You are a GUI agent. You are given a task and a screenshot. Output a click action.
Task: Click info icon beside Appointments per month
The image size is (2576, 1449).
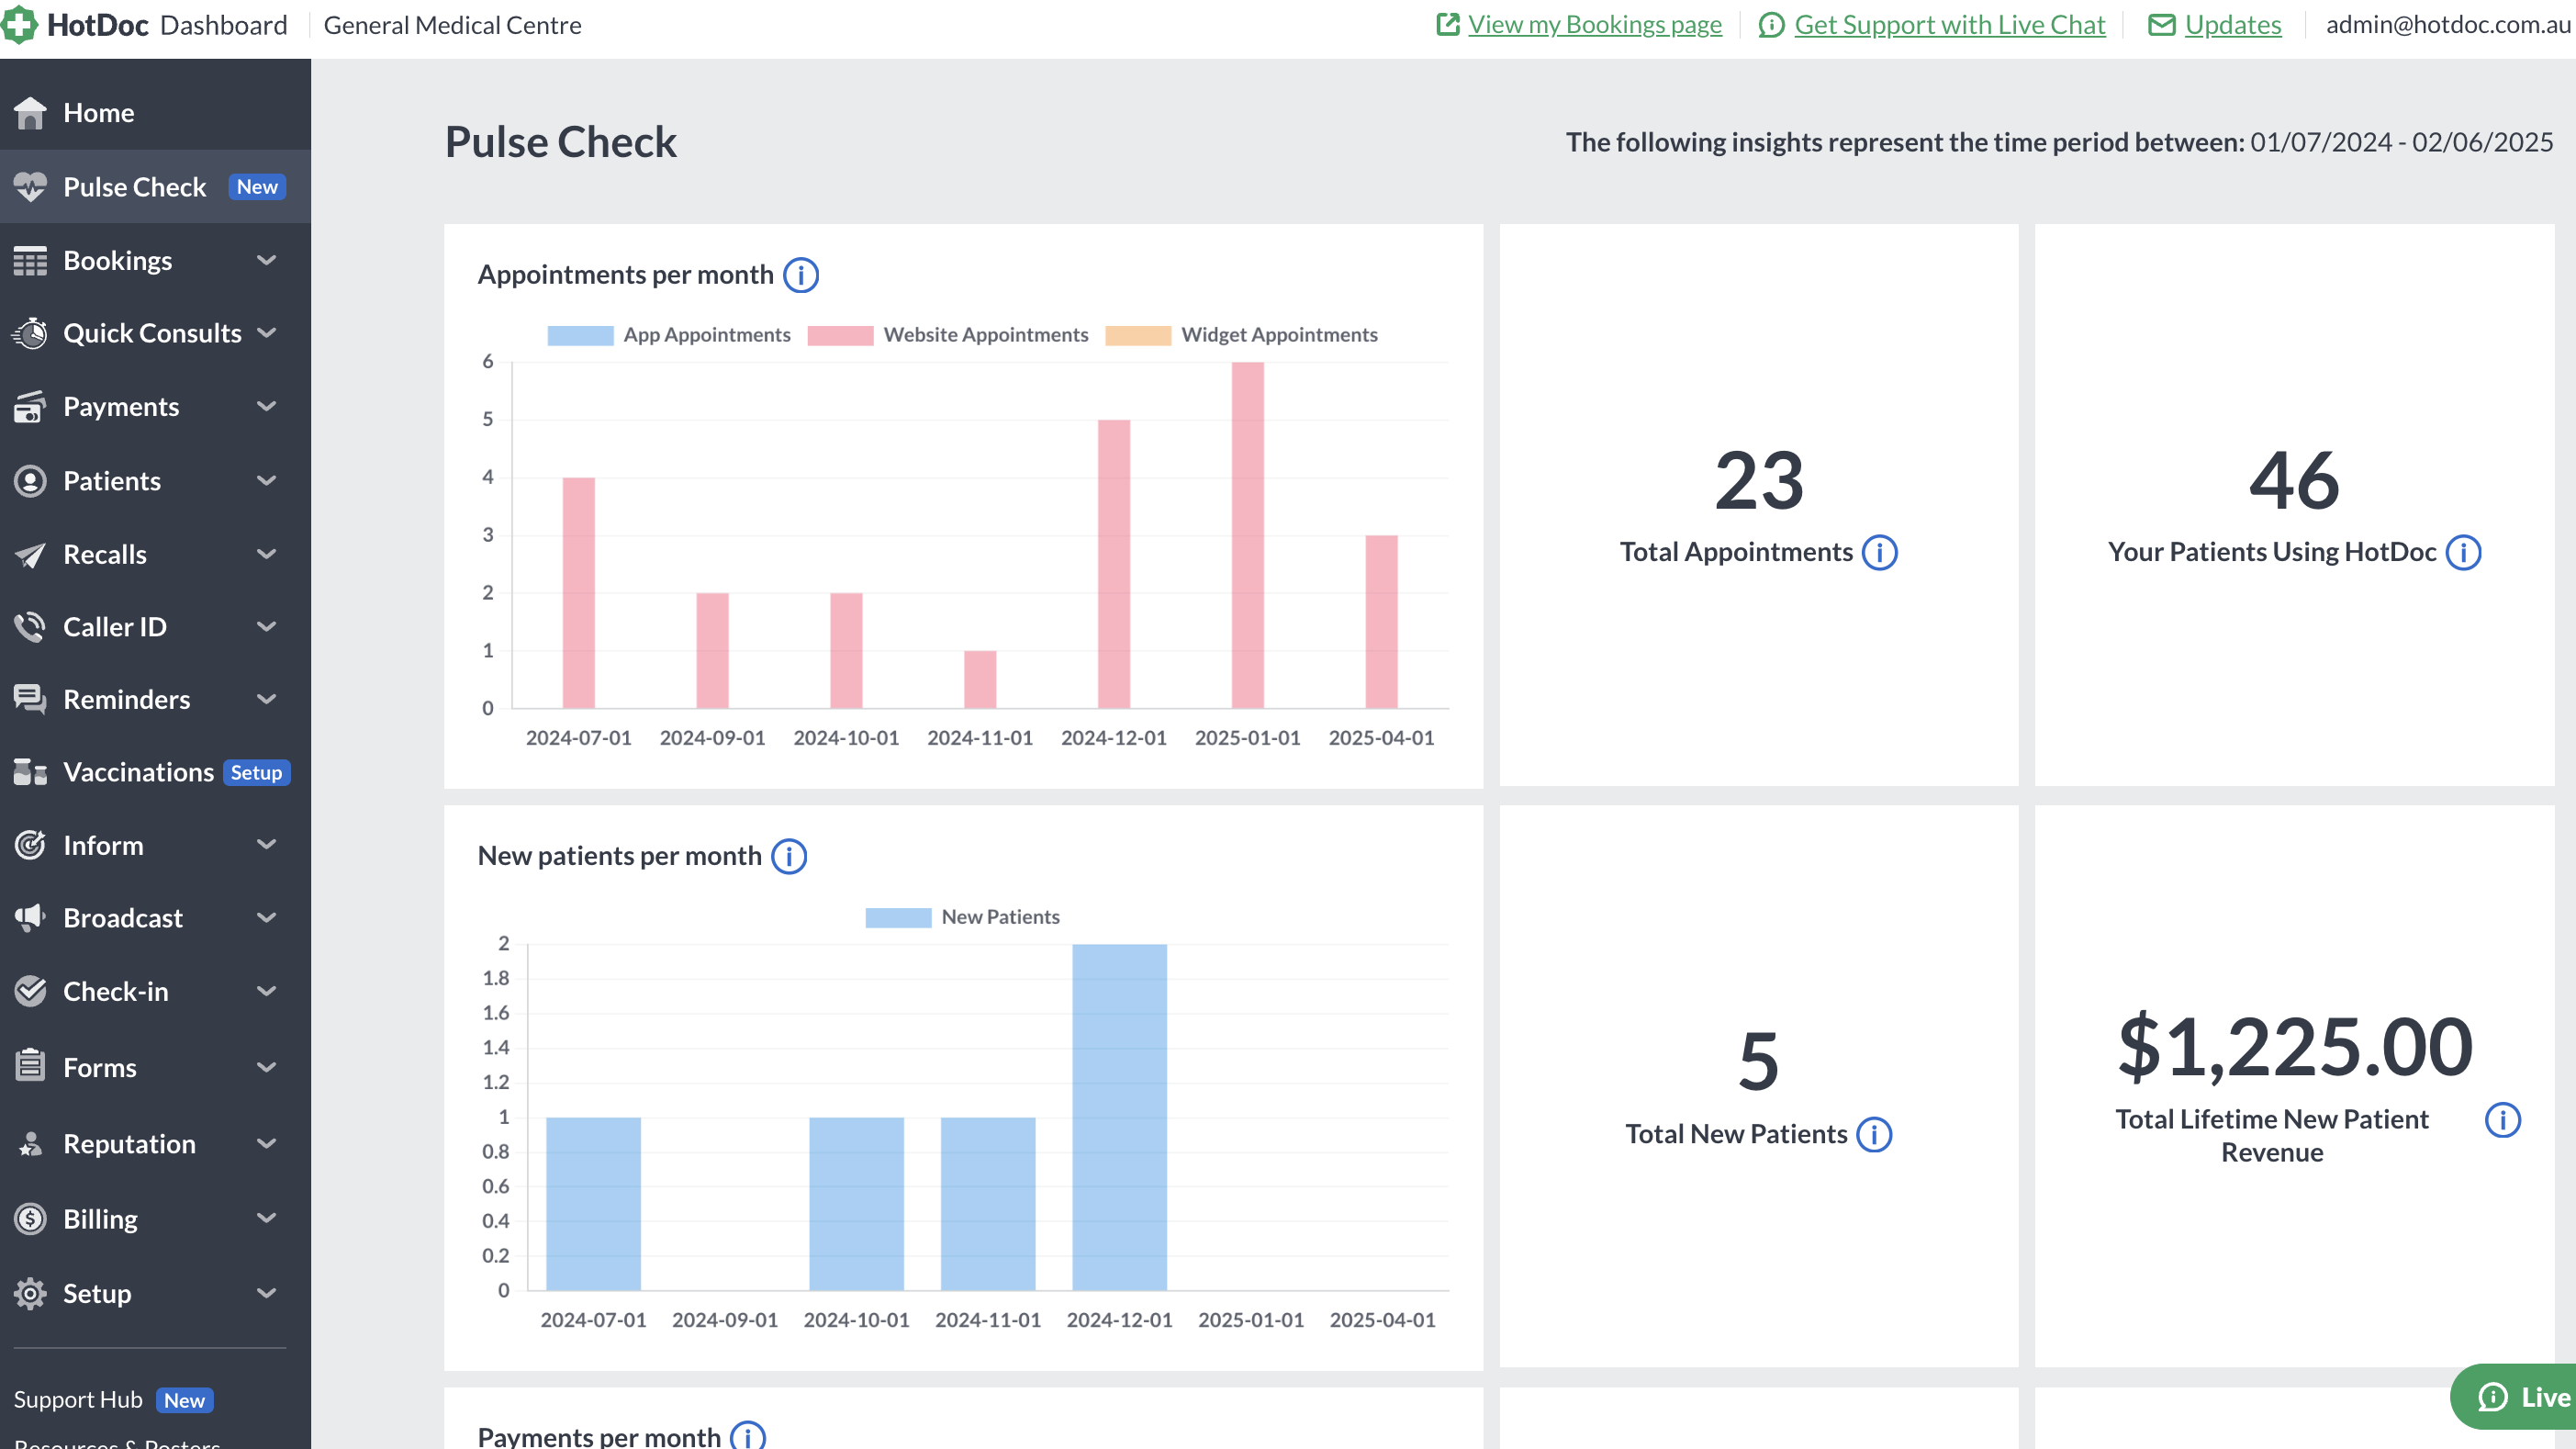[x=800, y=275]
